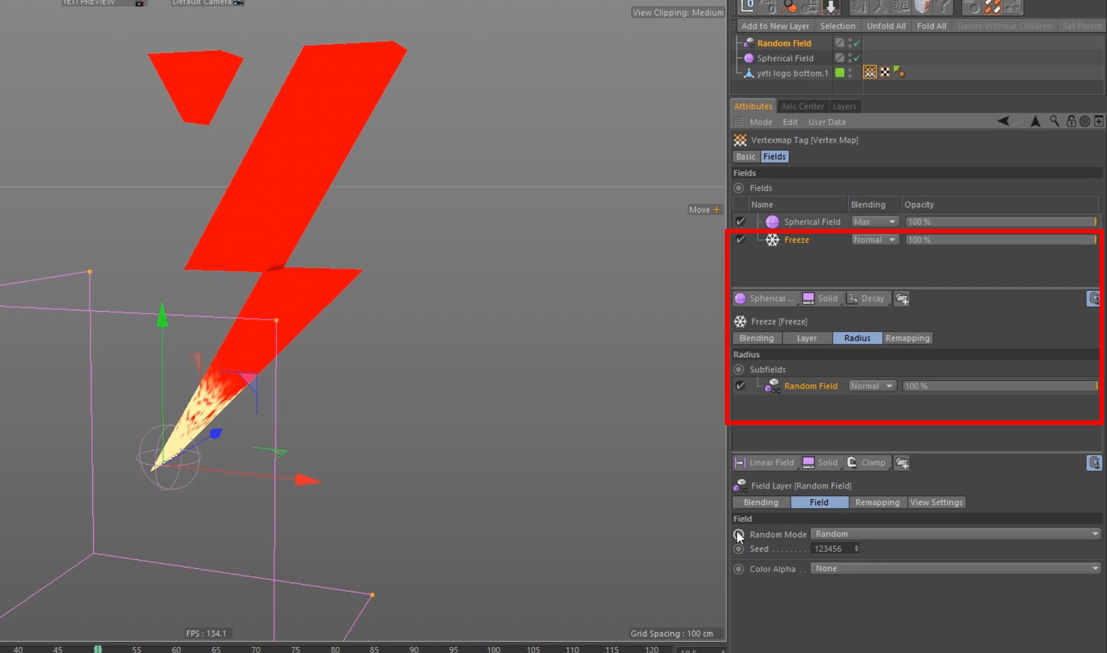This screenshot has width=1107, height=653.
Task: Adjust opacity slider of Spherical Field layer
Action: (x=1001, y=222)
